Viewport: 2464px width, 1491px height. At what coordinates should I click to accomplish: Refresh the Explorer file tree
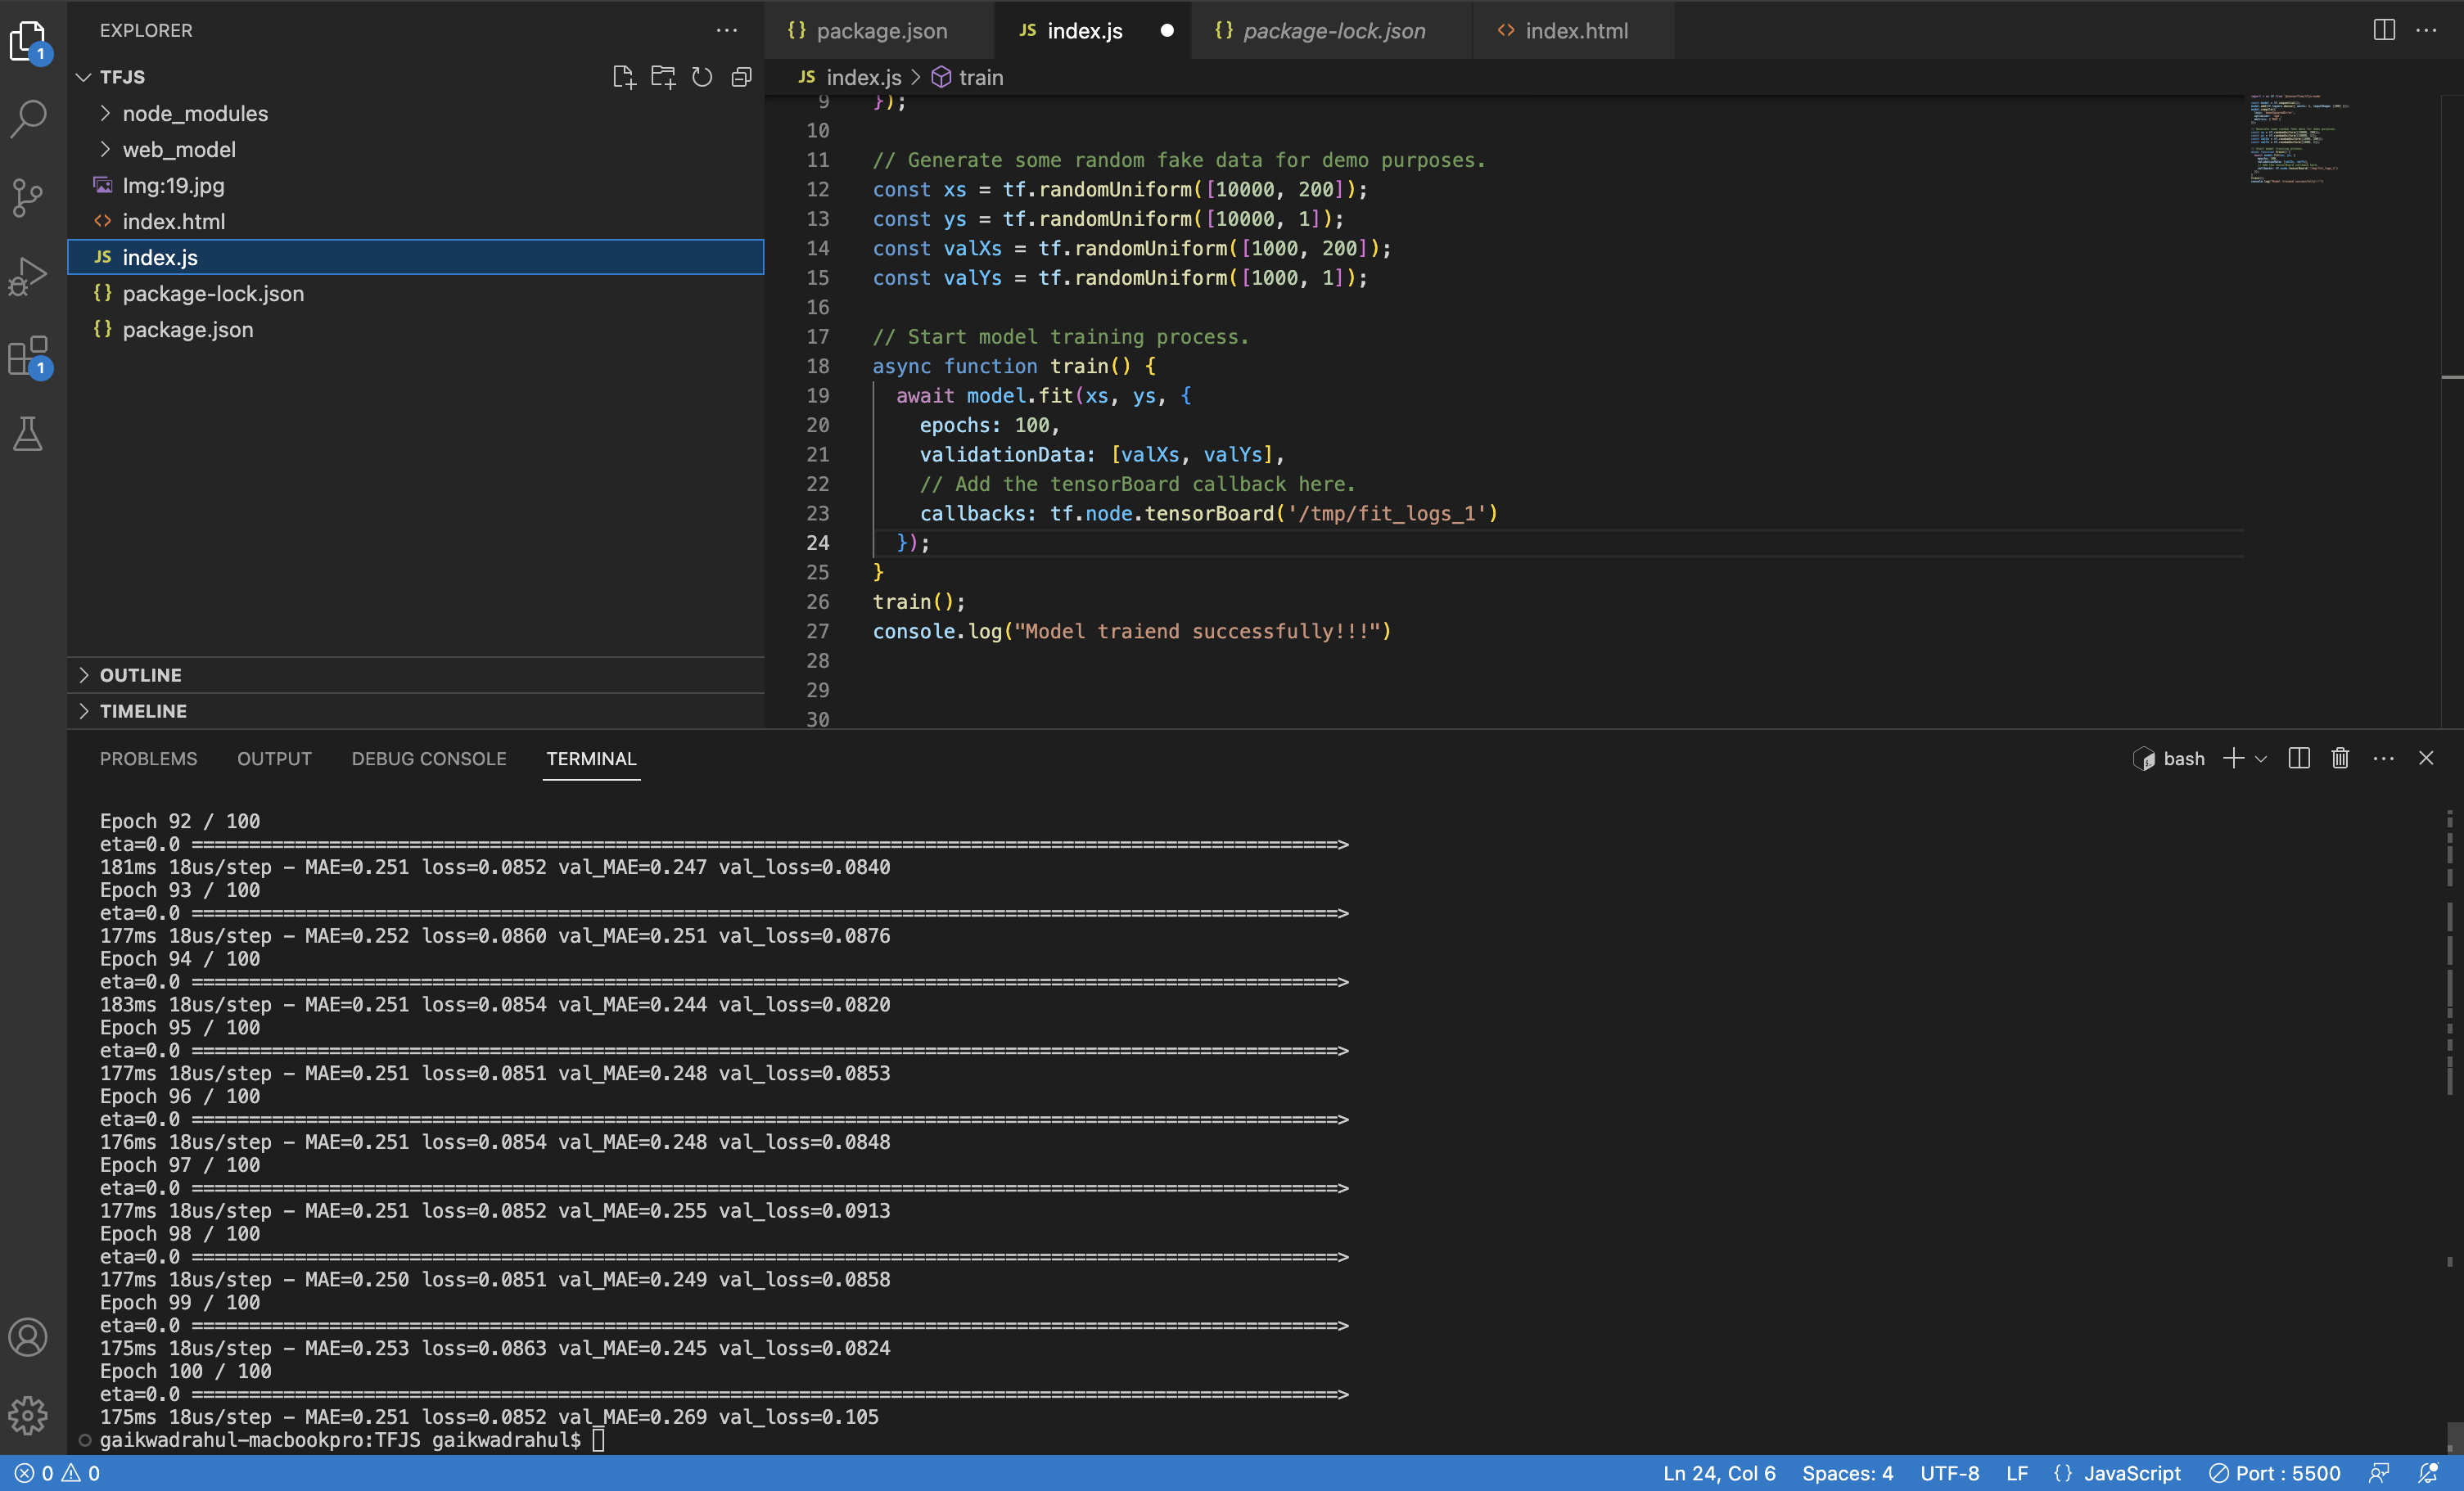[702, 77]
